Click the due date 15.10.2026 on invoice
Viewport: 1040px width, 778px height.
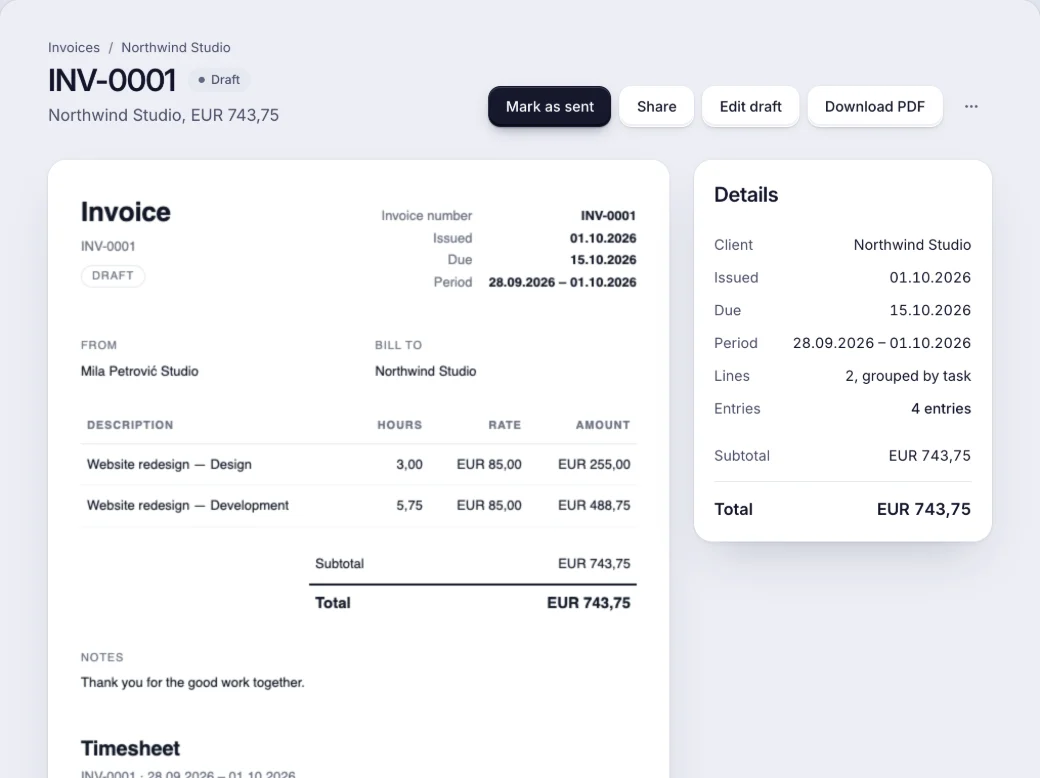pos(603,259)
